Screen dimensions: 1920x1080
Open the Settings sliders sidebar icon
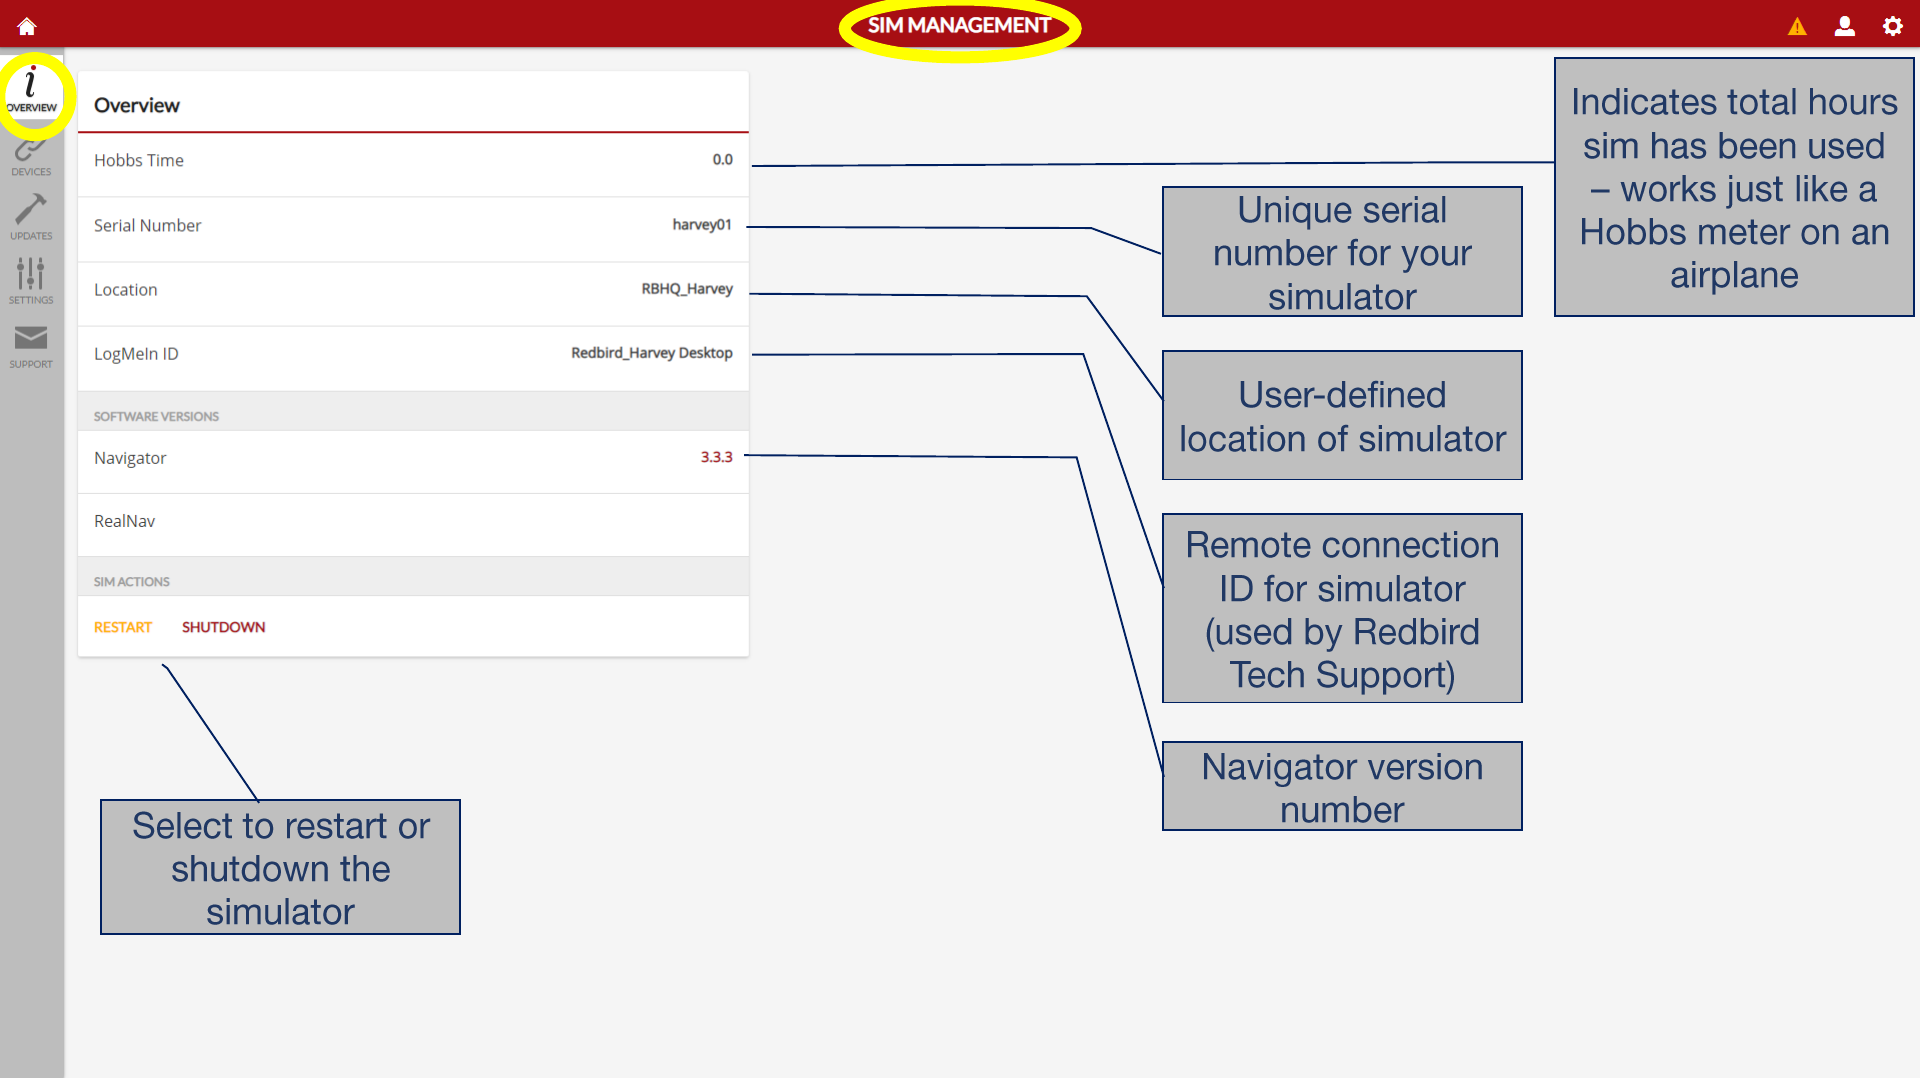[31, 281]
